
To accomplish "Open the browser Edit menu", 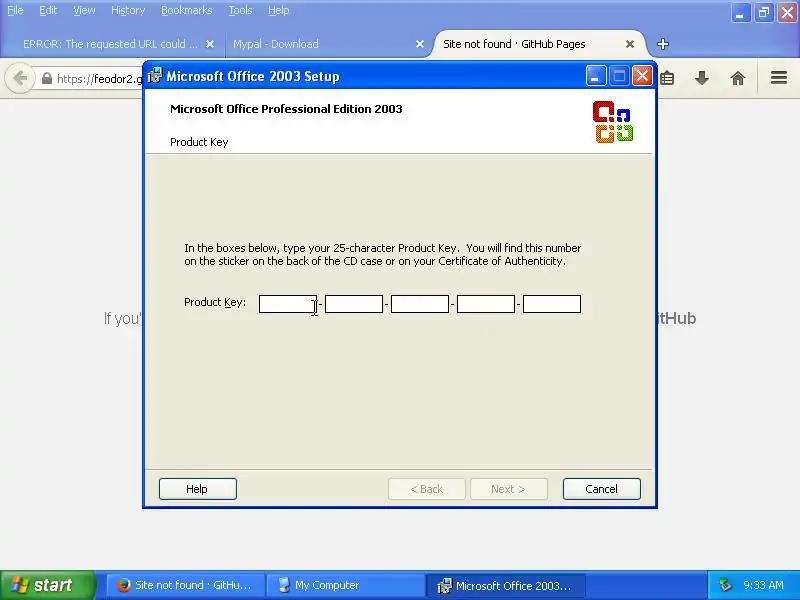I will pos(48,10).
